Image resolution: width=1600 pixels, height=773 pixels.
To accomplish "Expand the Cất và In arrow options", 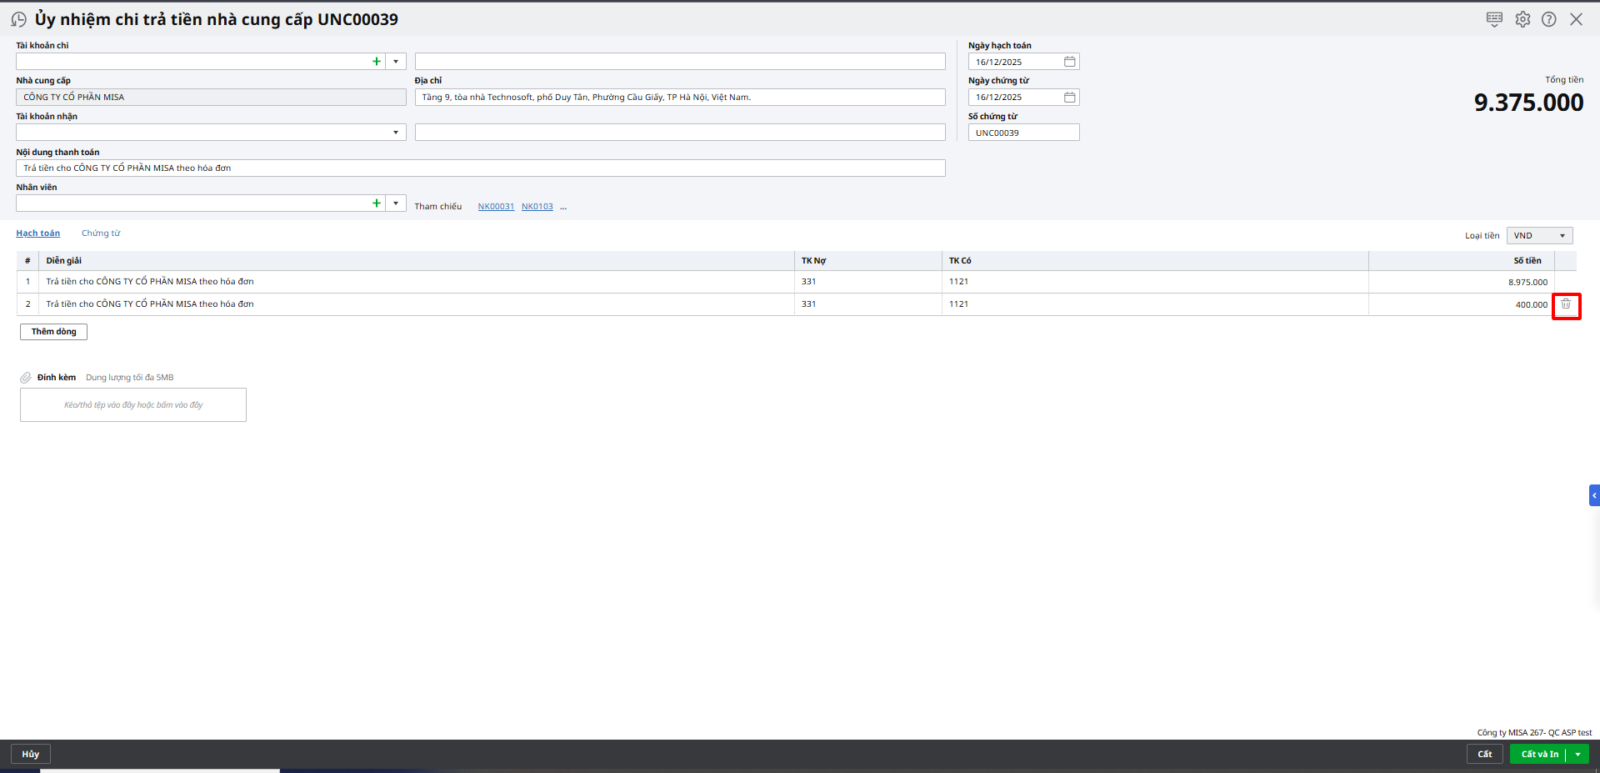I will tap(1578, 754).
